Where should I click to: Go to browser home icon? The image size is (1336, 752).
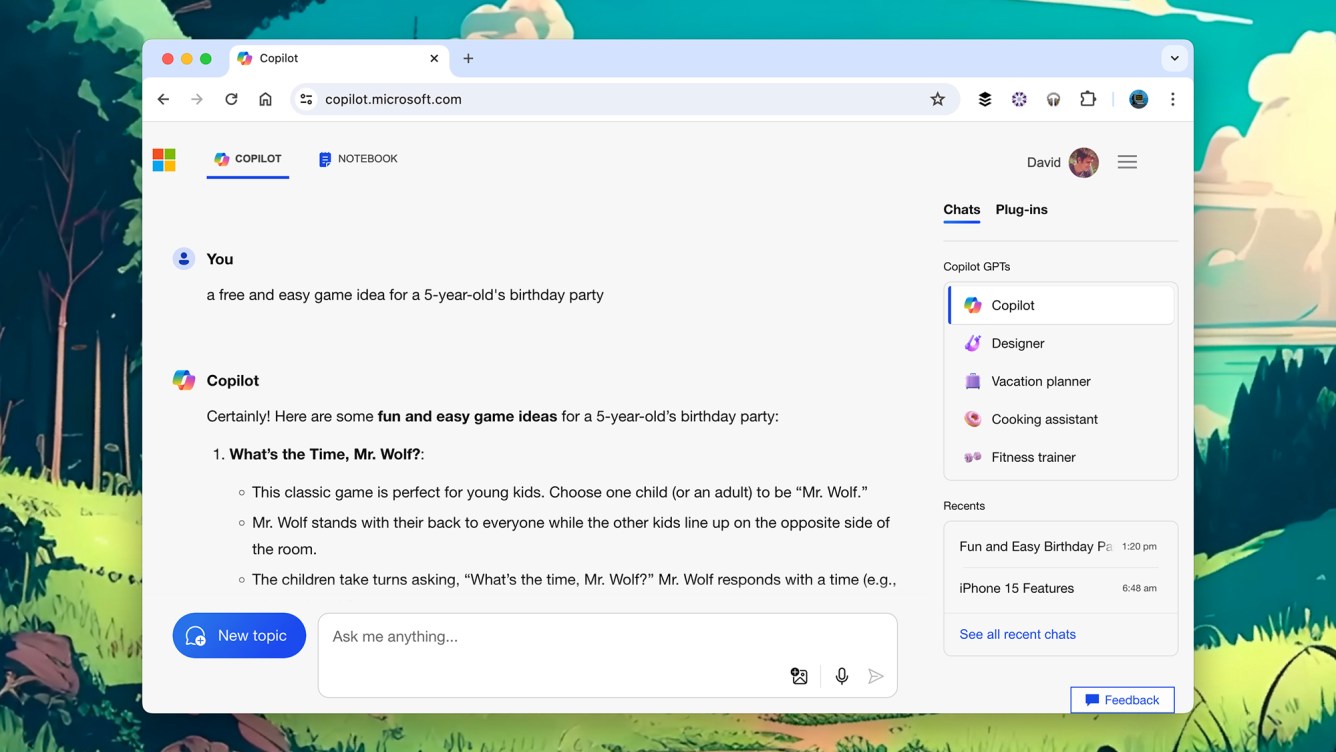pos(265,99)
